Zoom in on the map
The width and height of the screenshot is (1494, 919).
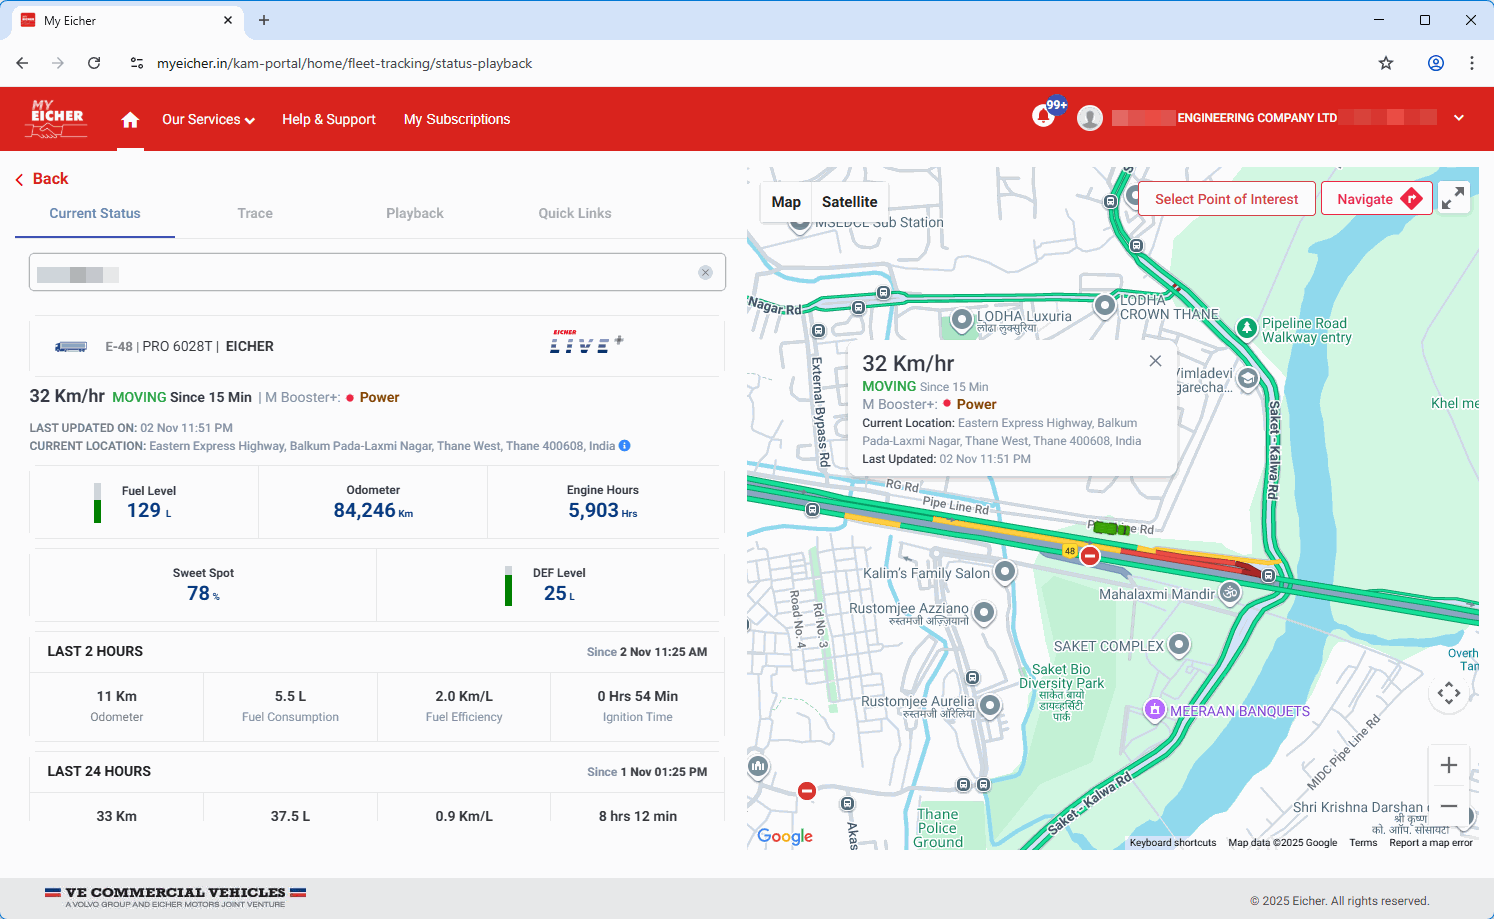[1449, 766]
